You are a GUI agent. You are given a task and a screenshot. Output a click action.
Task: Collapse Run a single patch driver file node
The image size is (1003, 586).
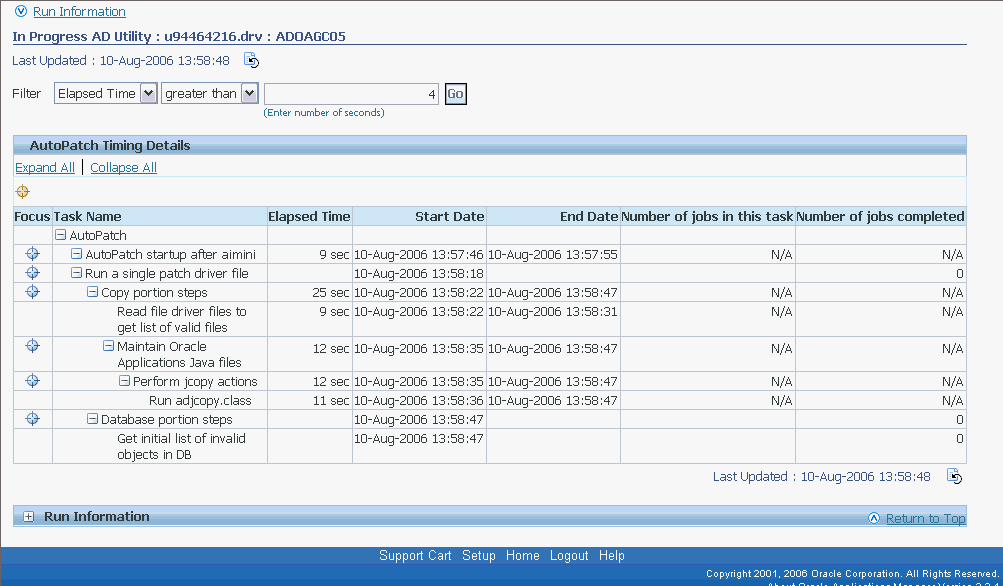pos(76,273)
